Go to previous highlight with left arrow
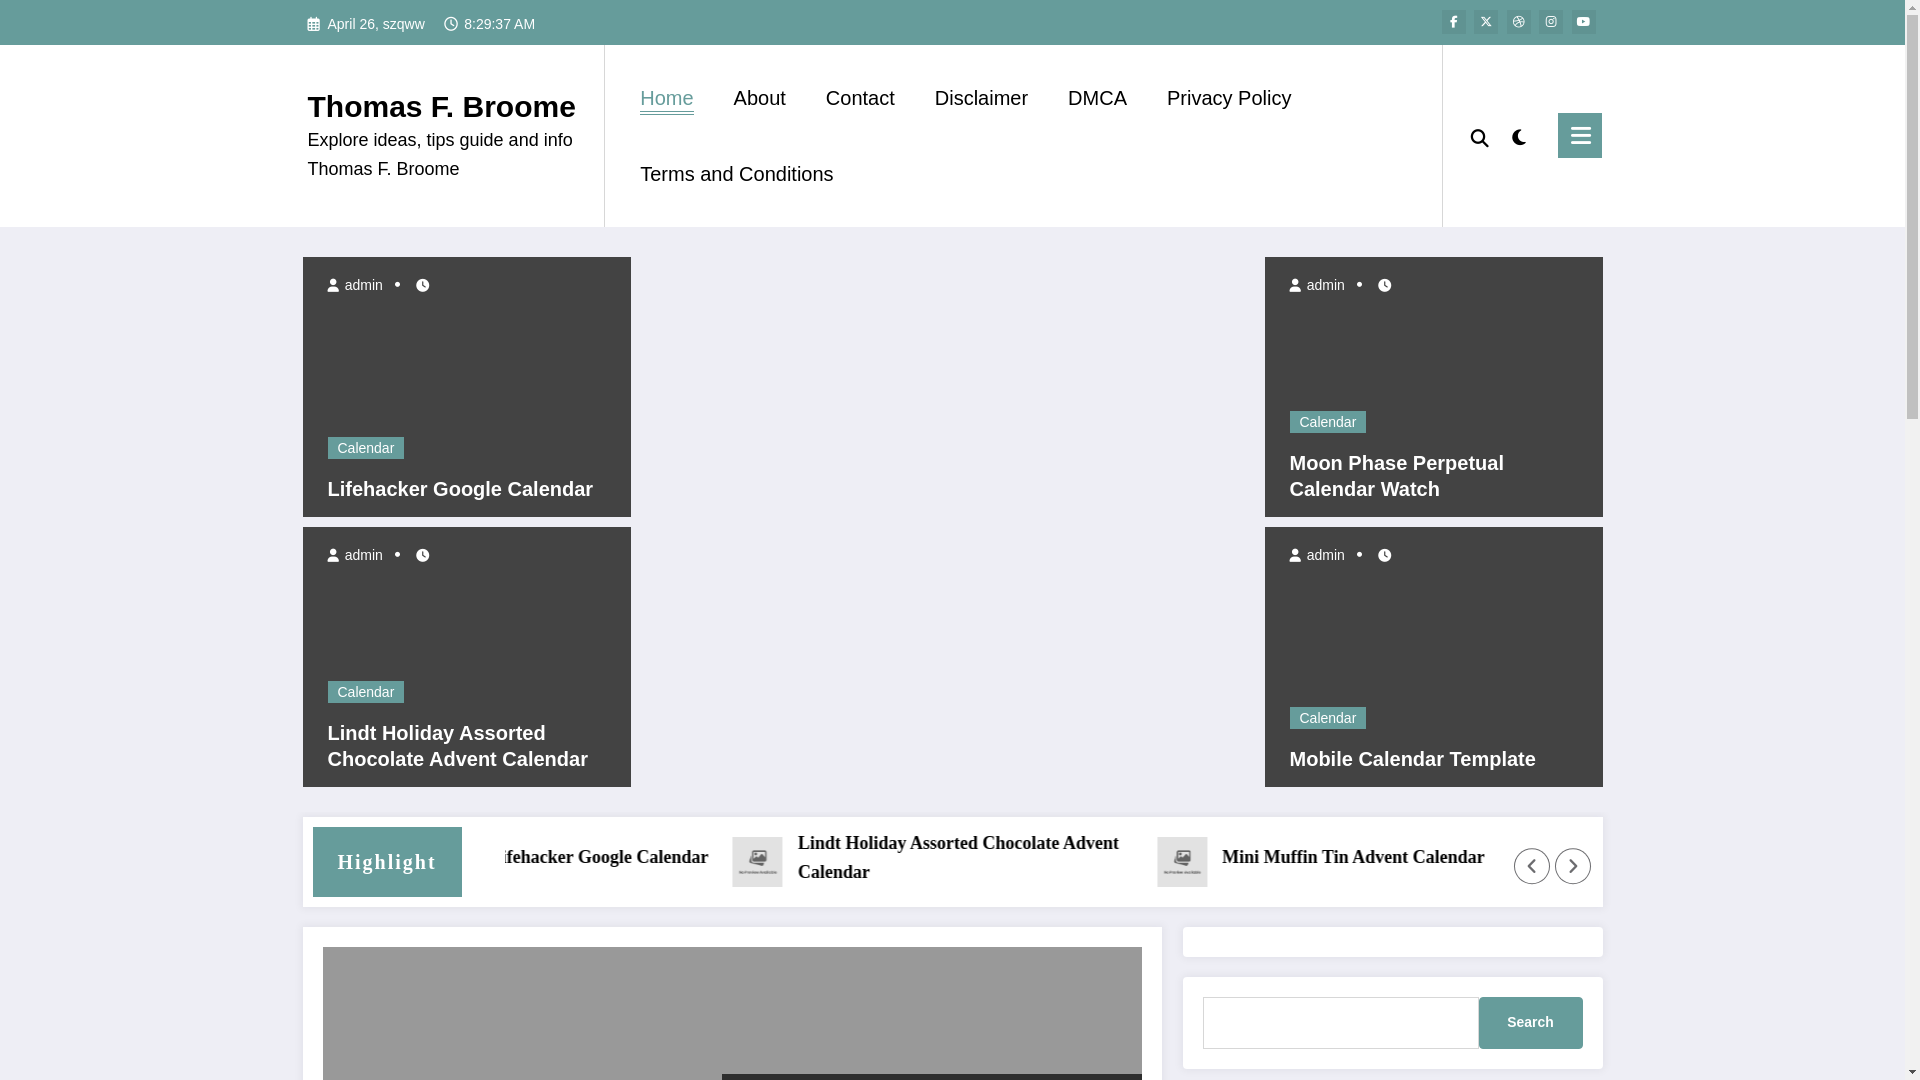Image resolution: width=1920 pixels, height=1080 pixels. (x=1531, y=866)
